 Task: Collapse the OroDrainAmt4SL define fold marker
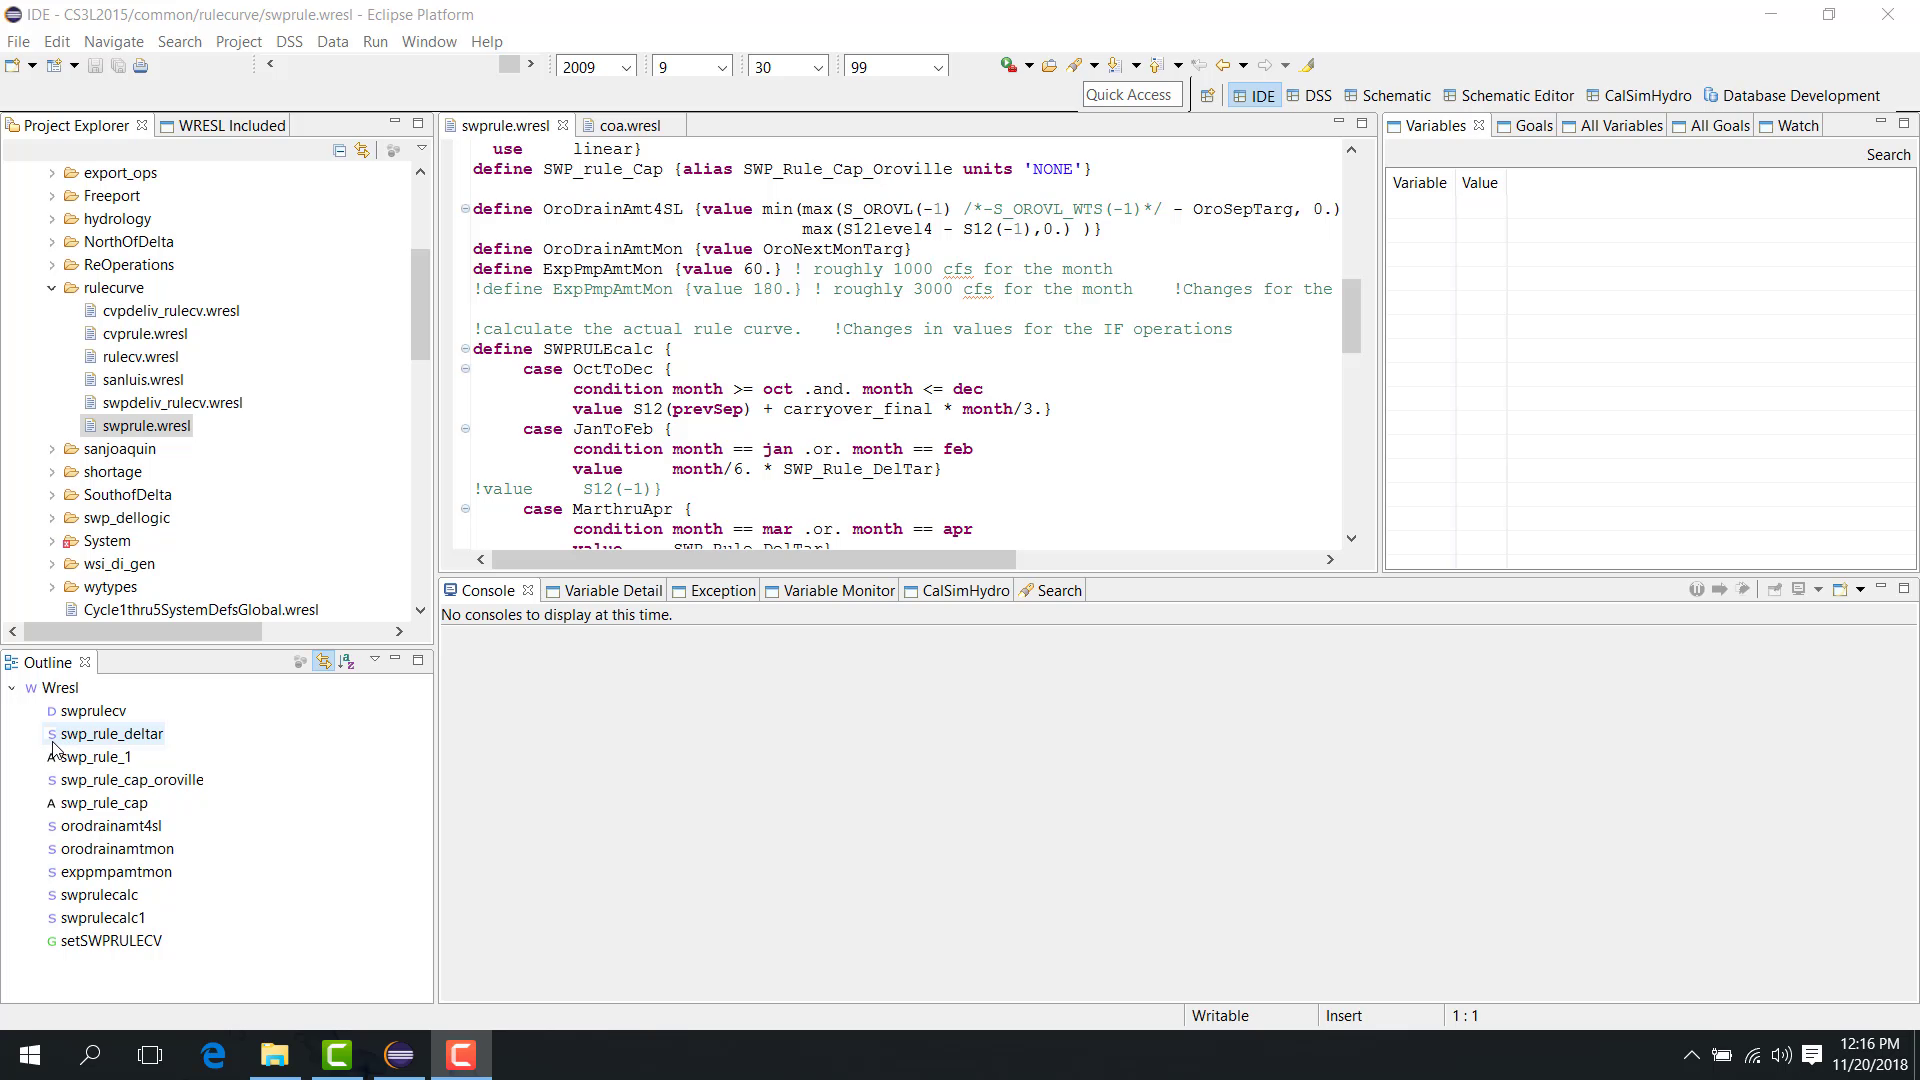tap(465, 209)
